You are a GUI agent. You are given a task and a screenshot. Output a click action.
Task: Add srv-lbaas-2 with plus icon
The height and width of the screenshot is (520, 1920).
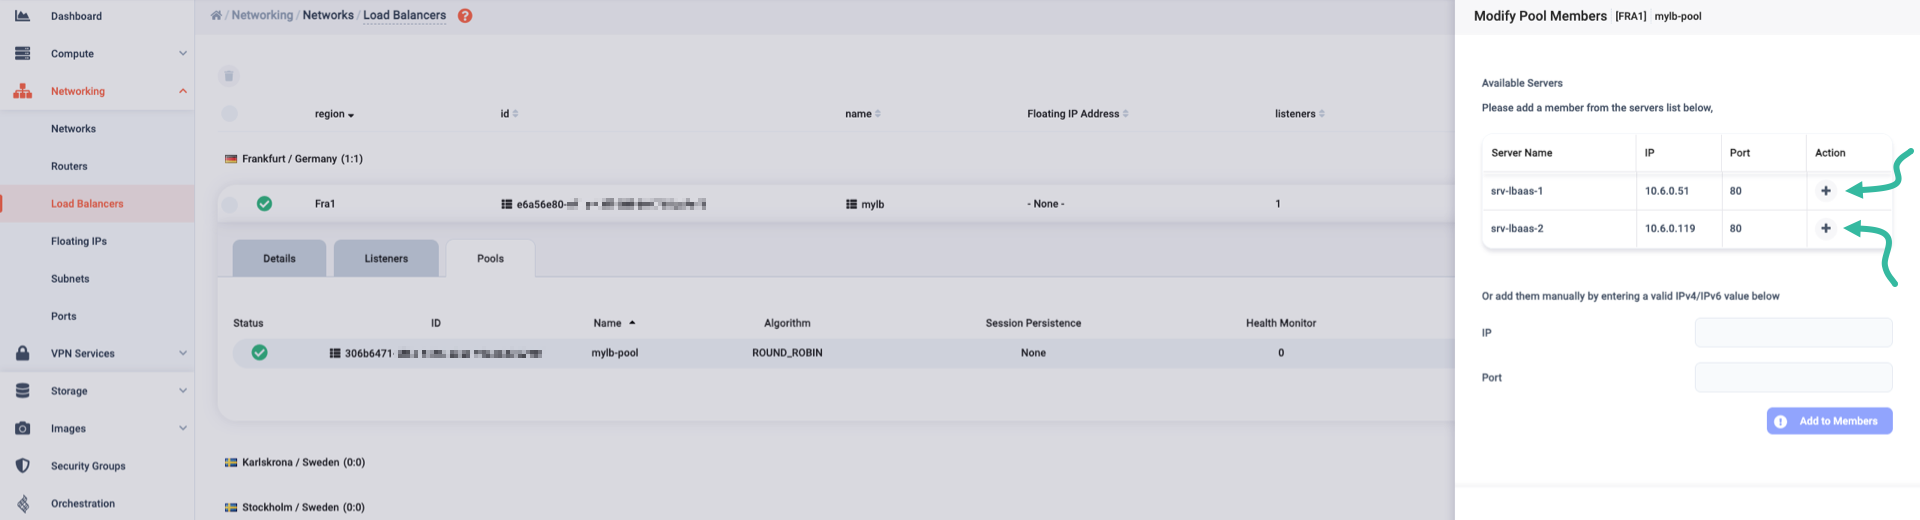[1825, 229]
